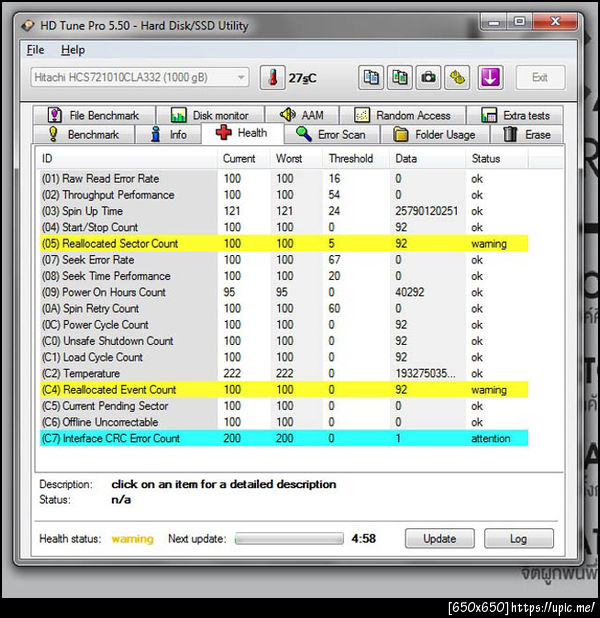Open the options tools icon

coord(457,78)
